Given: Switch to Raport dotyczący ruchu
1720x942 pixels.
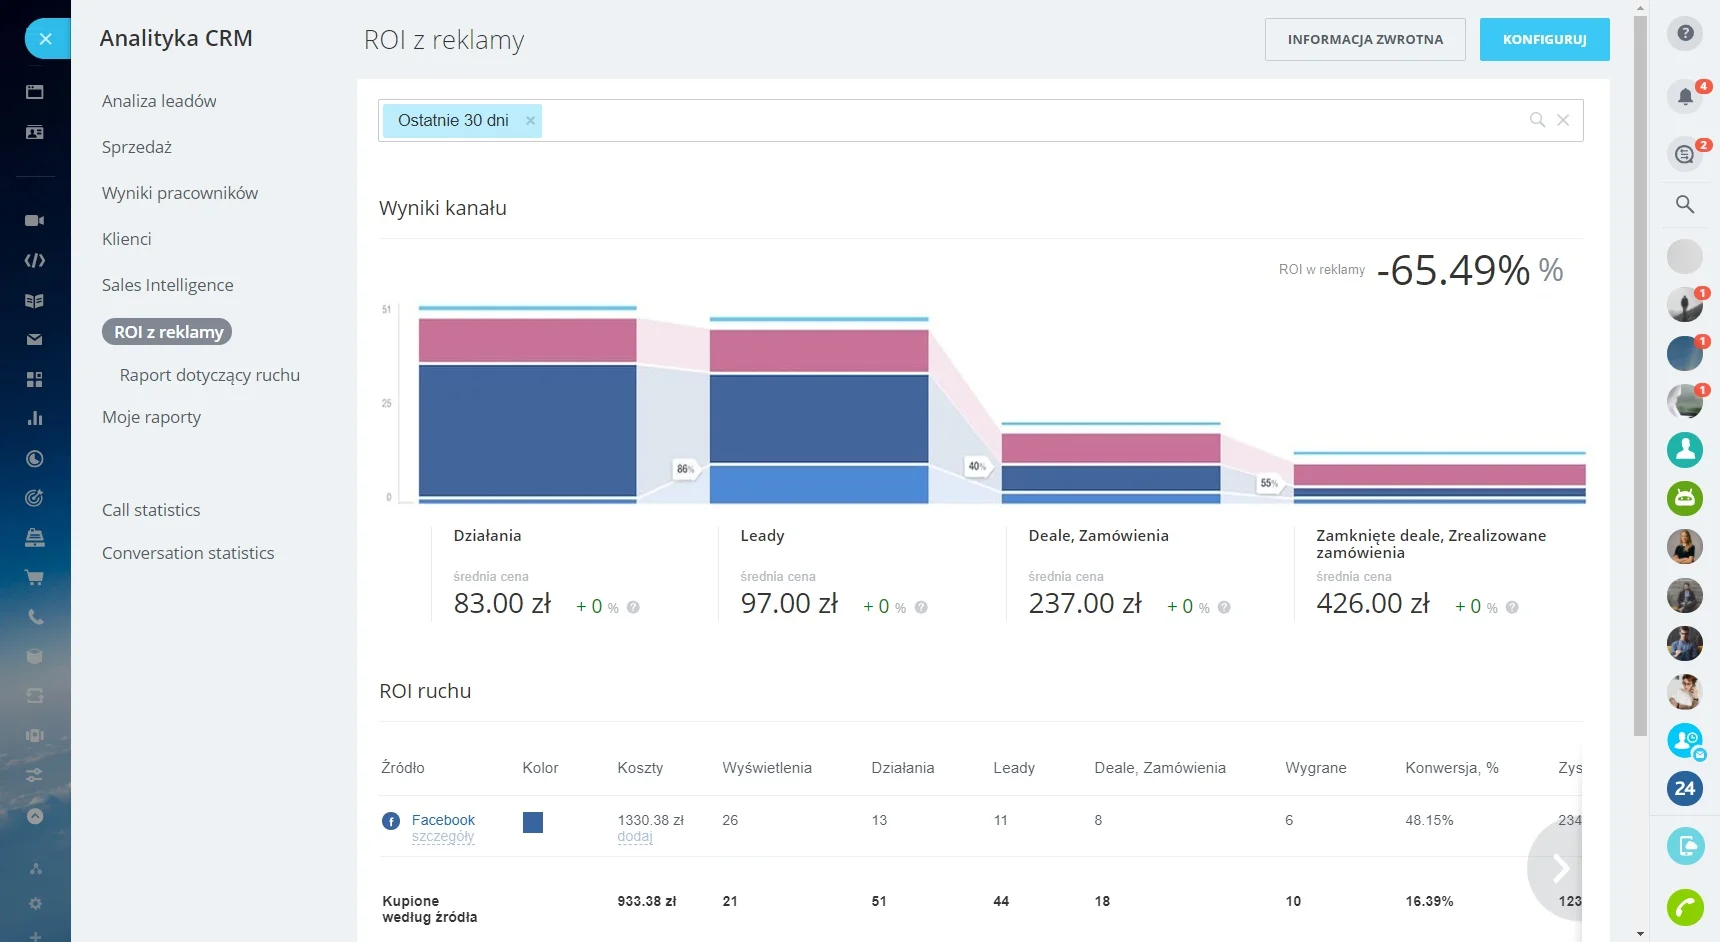Looking at the screenshot, I should [210, 375].
